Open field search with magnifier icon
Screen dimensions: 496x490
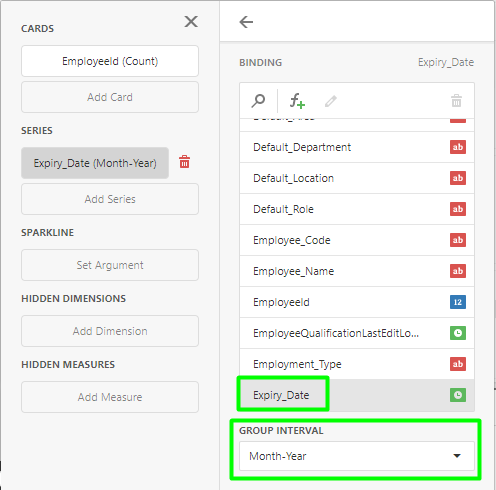click(258, 101)
